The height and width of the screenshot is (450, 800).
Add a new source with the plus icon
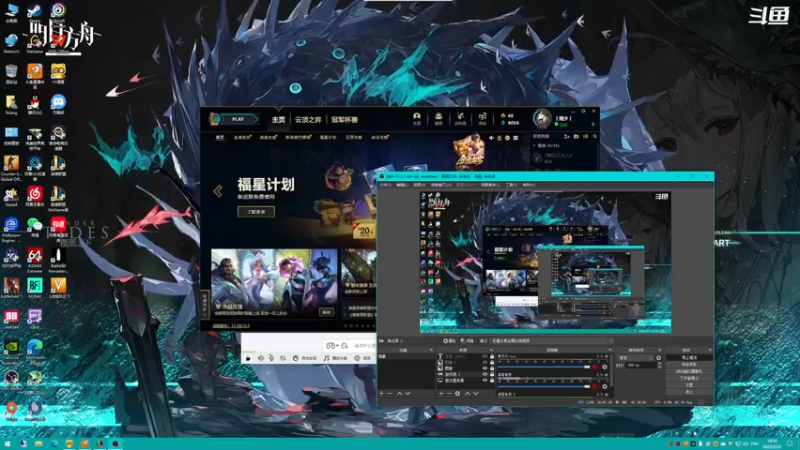coord(441,393)
